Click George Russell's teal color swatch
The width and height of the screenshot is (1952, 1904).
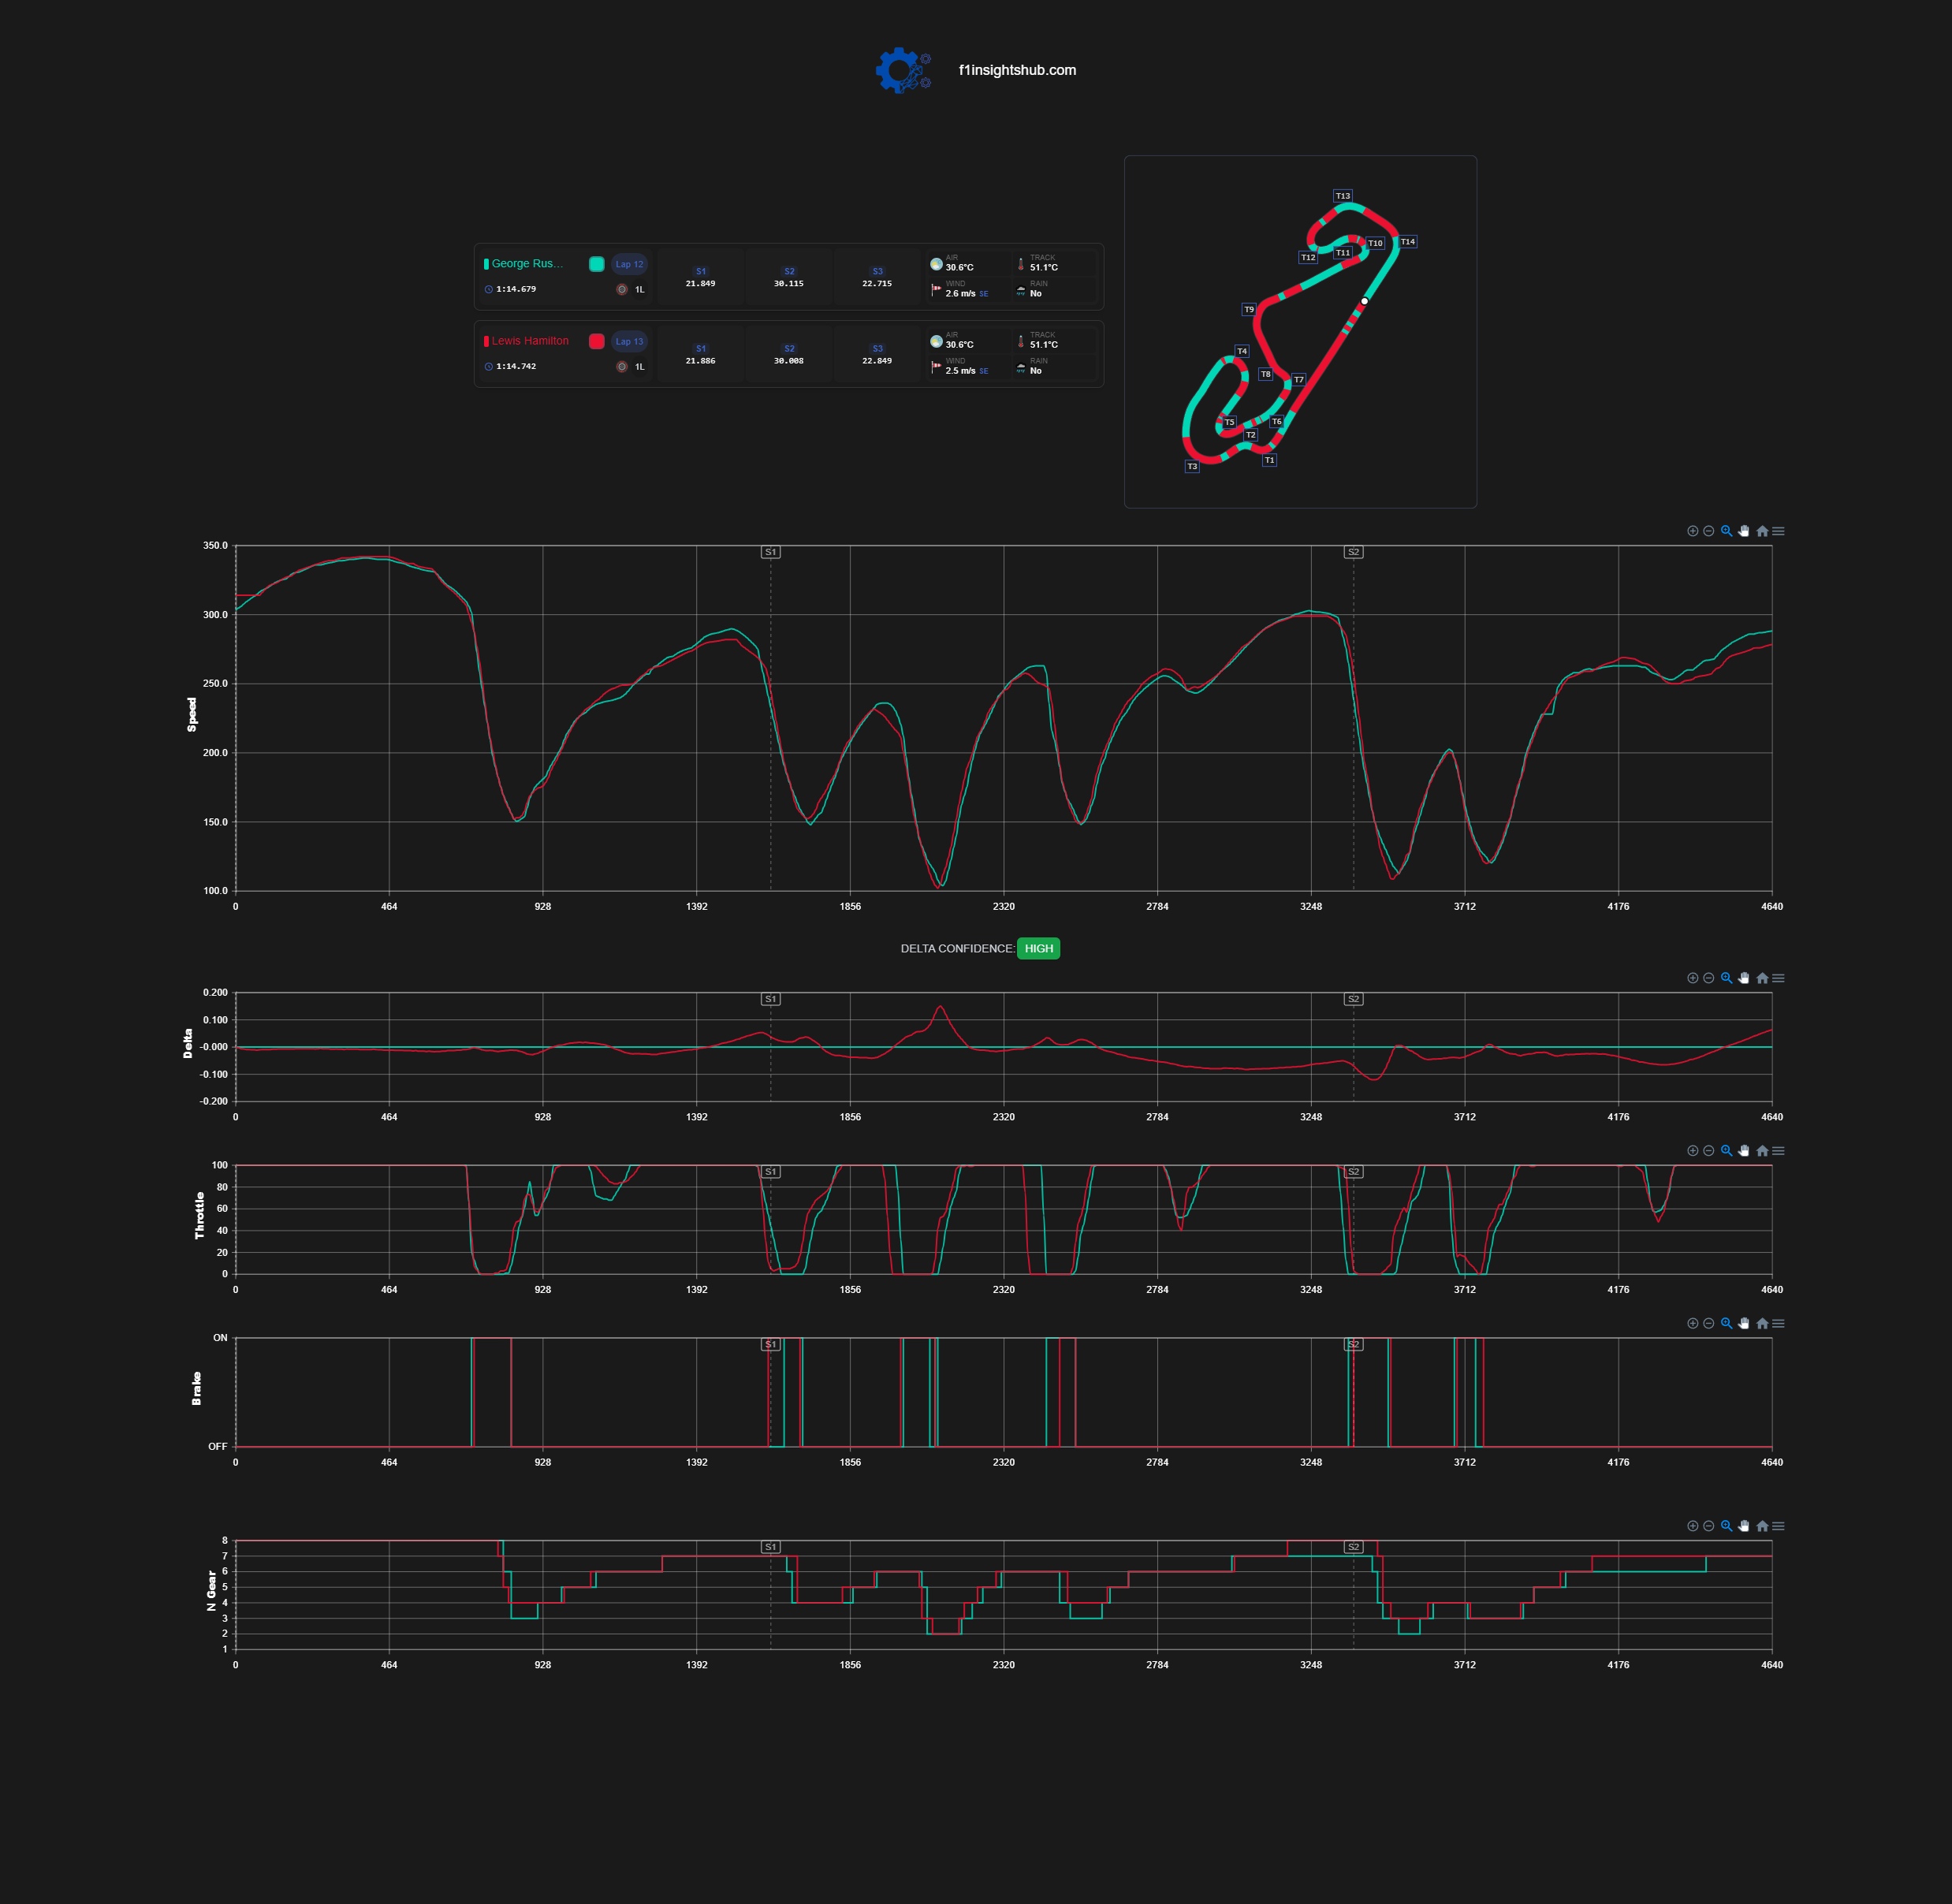pyautogui.click(x=597, y=264)
